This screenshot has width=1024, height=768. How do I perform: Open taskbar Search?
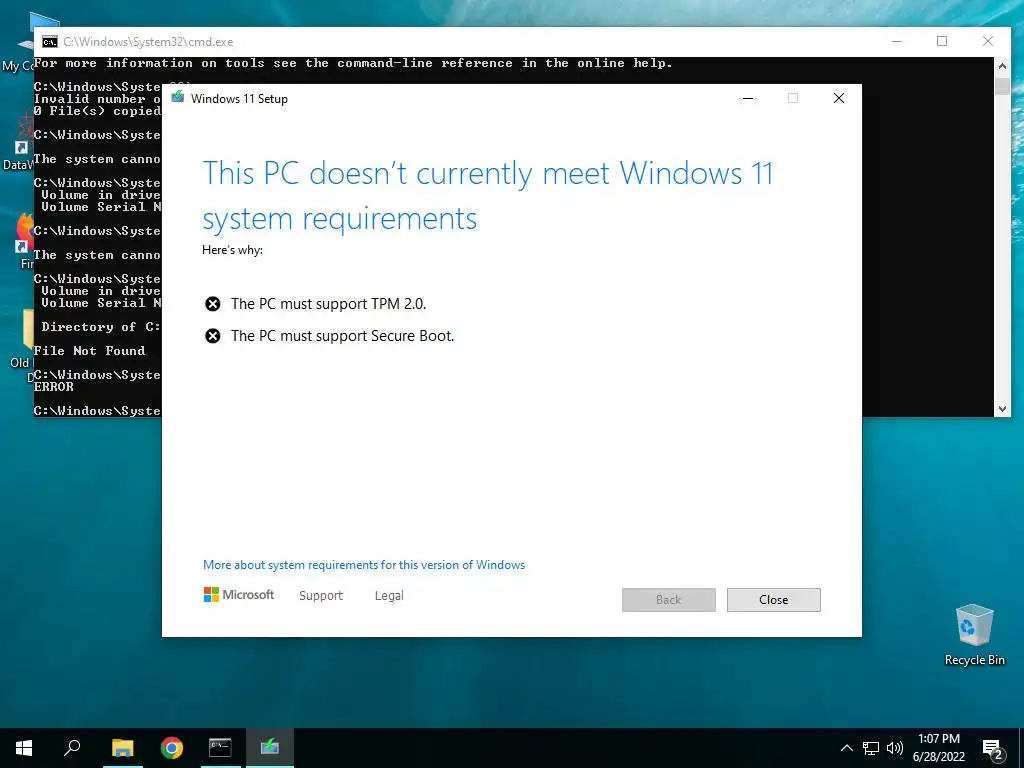(x=72, y=748)
